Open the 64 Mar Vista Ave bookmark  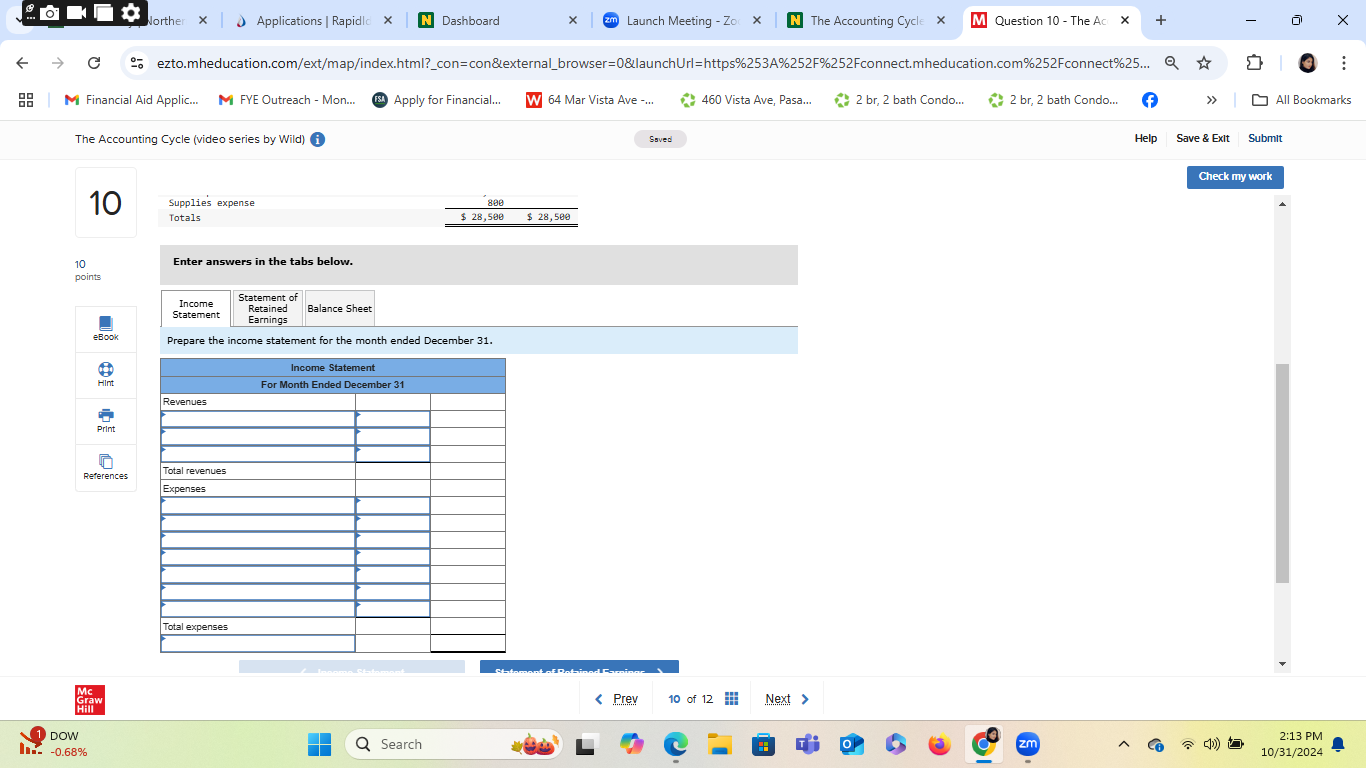[x=590, y=100]
